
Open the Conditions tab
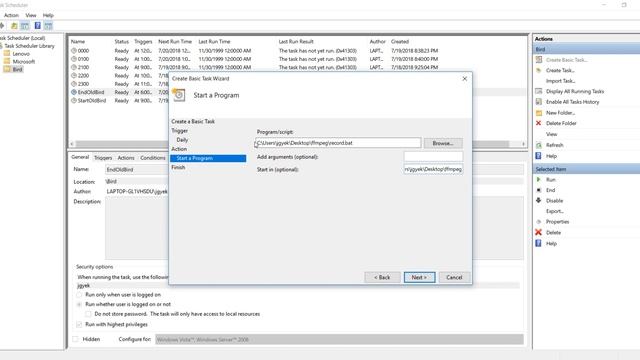153,158
